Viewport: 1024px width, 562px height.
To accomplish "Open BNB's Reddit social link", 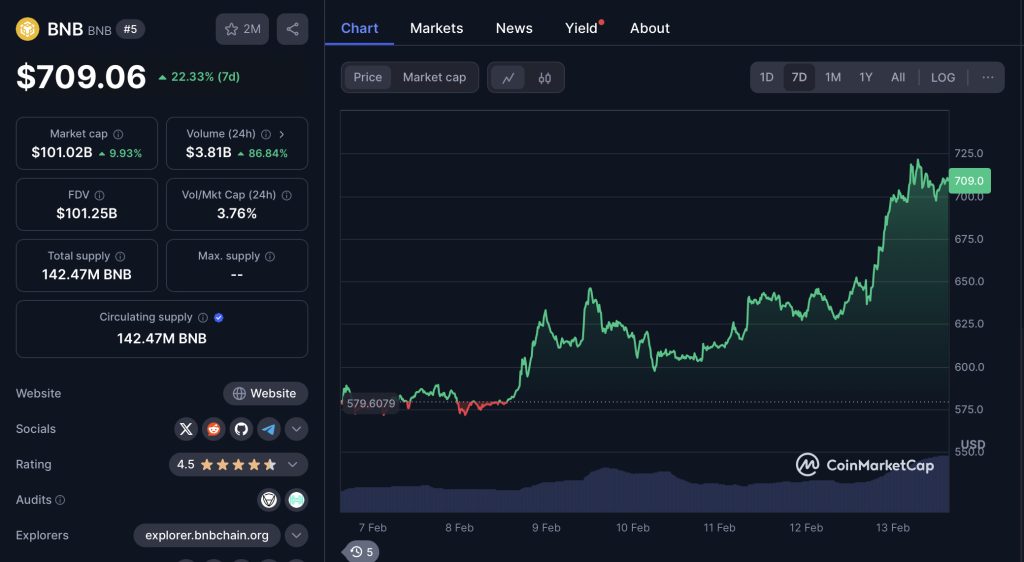I will pos(214,429).
